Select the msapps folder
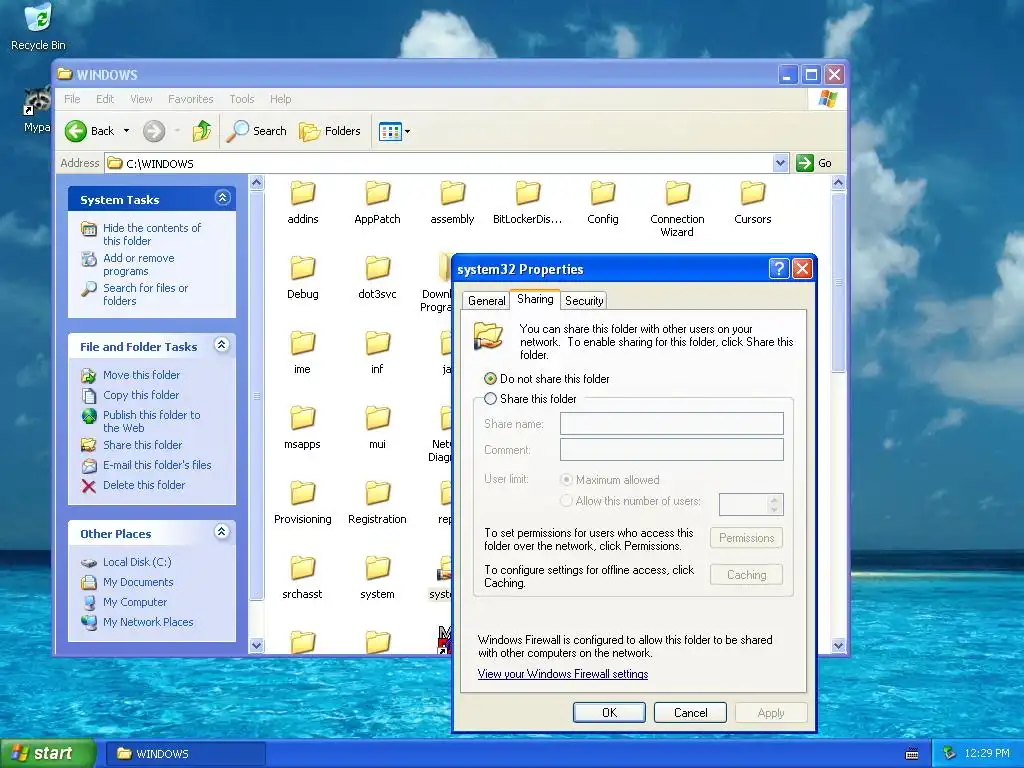The image size is (1024, 768). click(302, 428)
